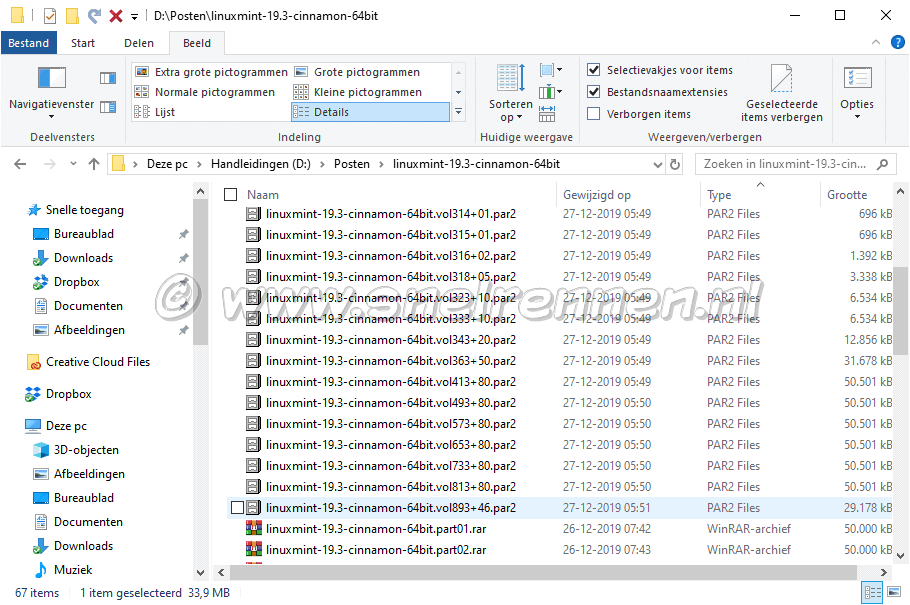Switch to the Start ribbon tab
This screenshot has height=605, width=910.
click(x=83, y=43)
